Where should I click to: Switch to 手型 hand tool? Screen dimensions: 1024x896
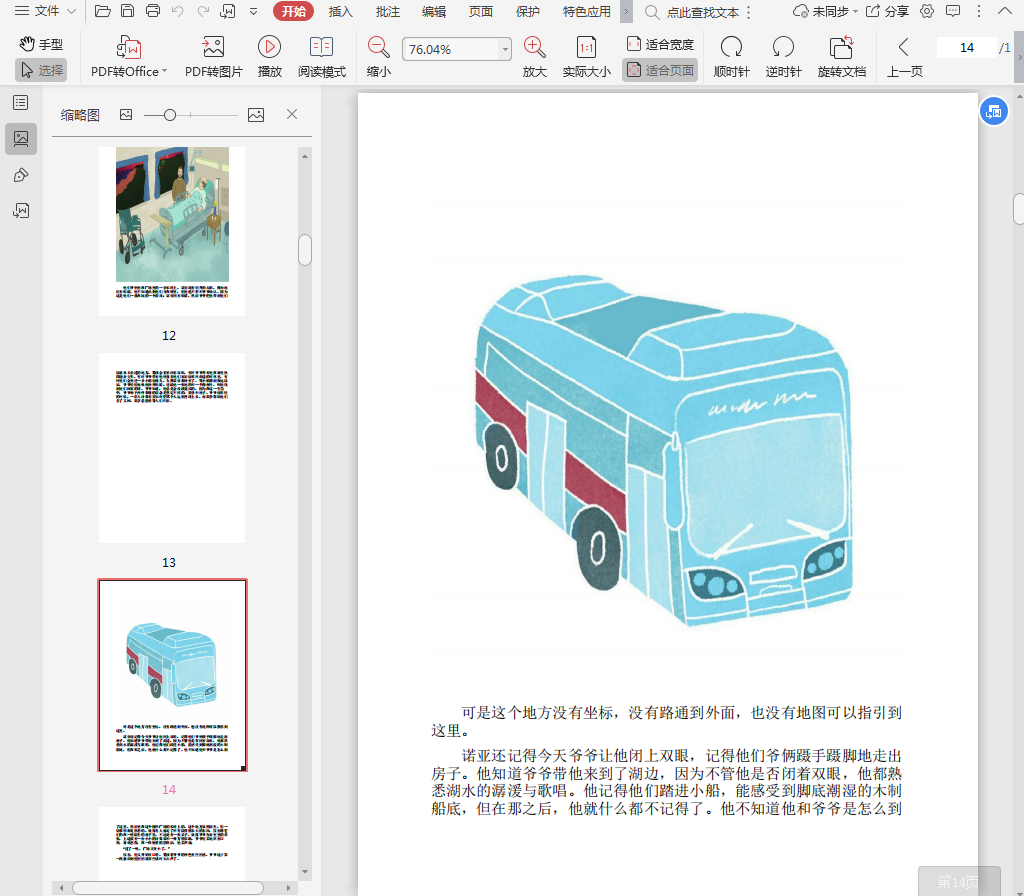[x=41, y=45]
